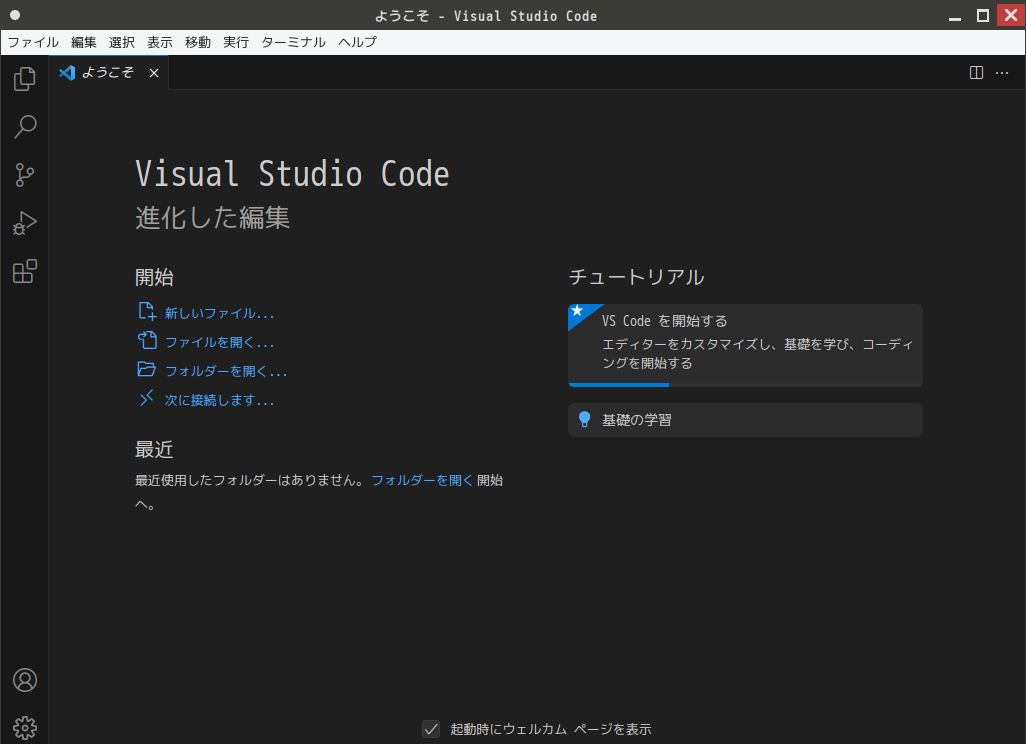Click the Visual Studio Code heading text
This screenshot has width=1026, height=744.
pos(292,173)
